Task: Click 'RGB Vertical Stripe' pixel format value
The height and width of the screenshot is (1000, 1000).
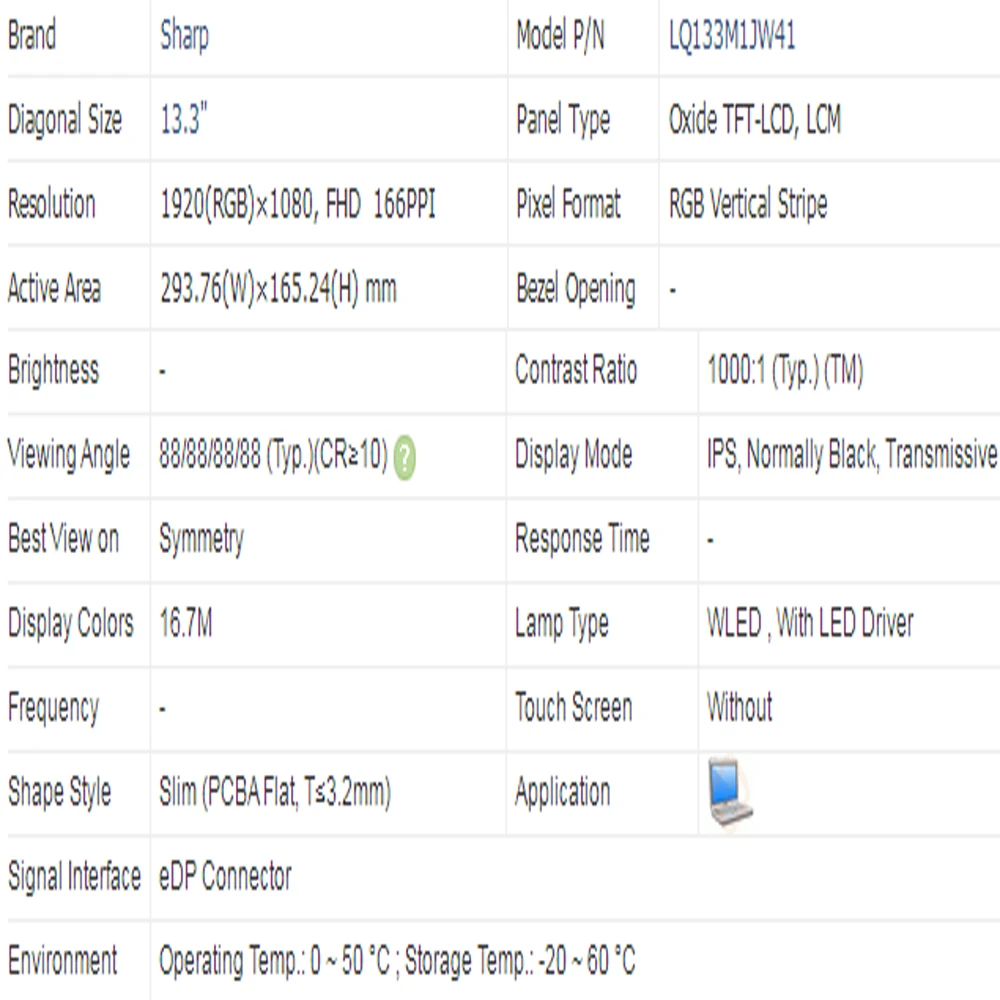Action: (747, 204)
